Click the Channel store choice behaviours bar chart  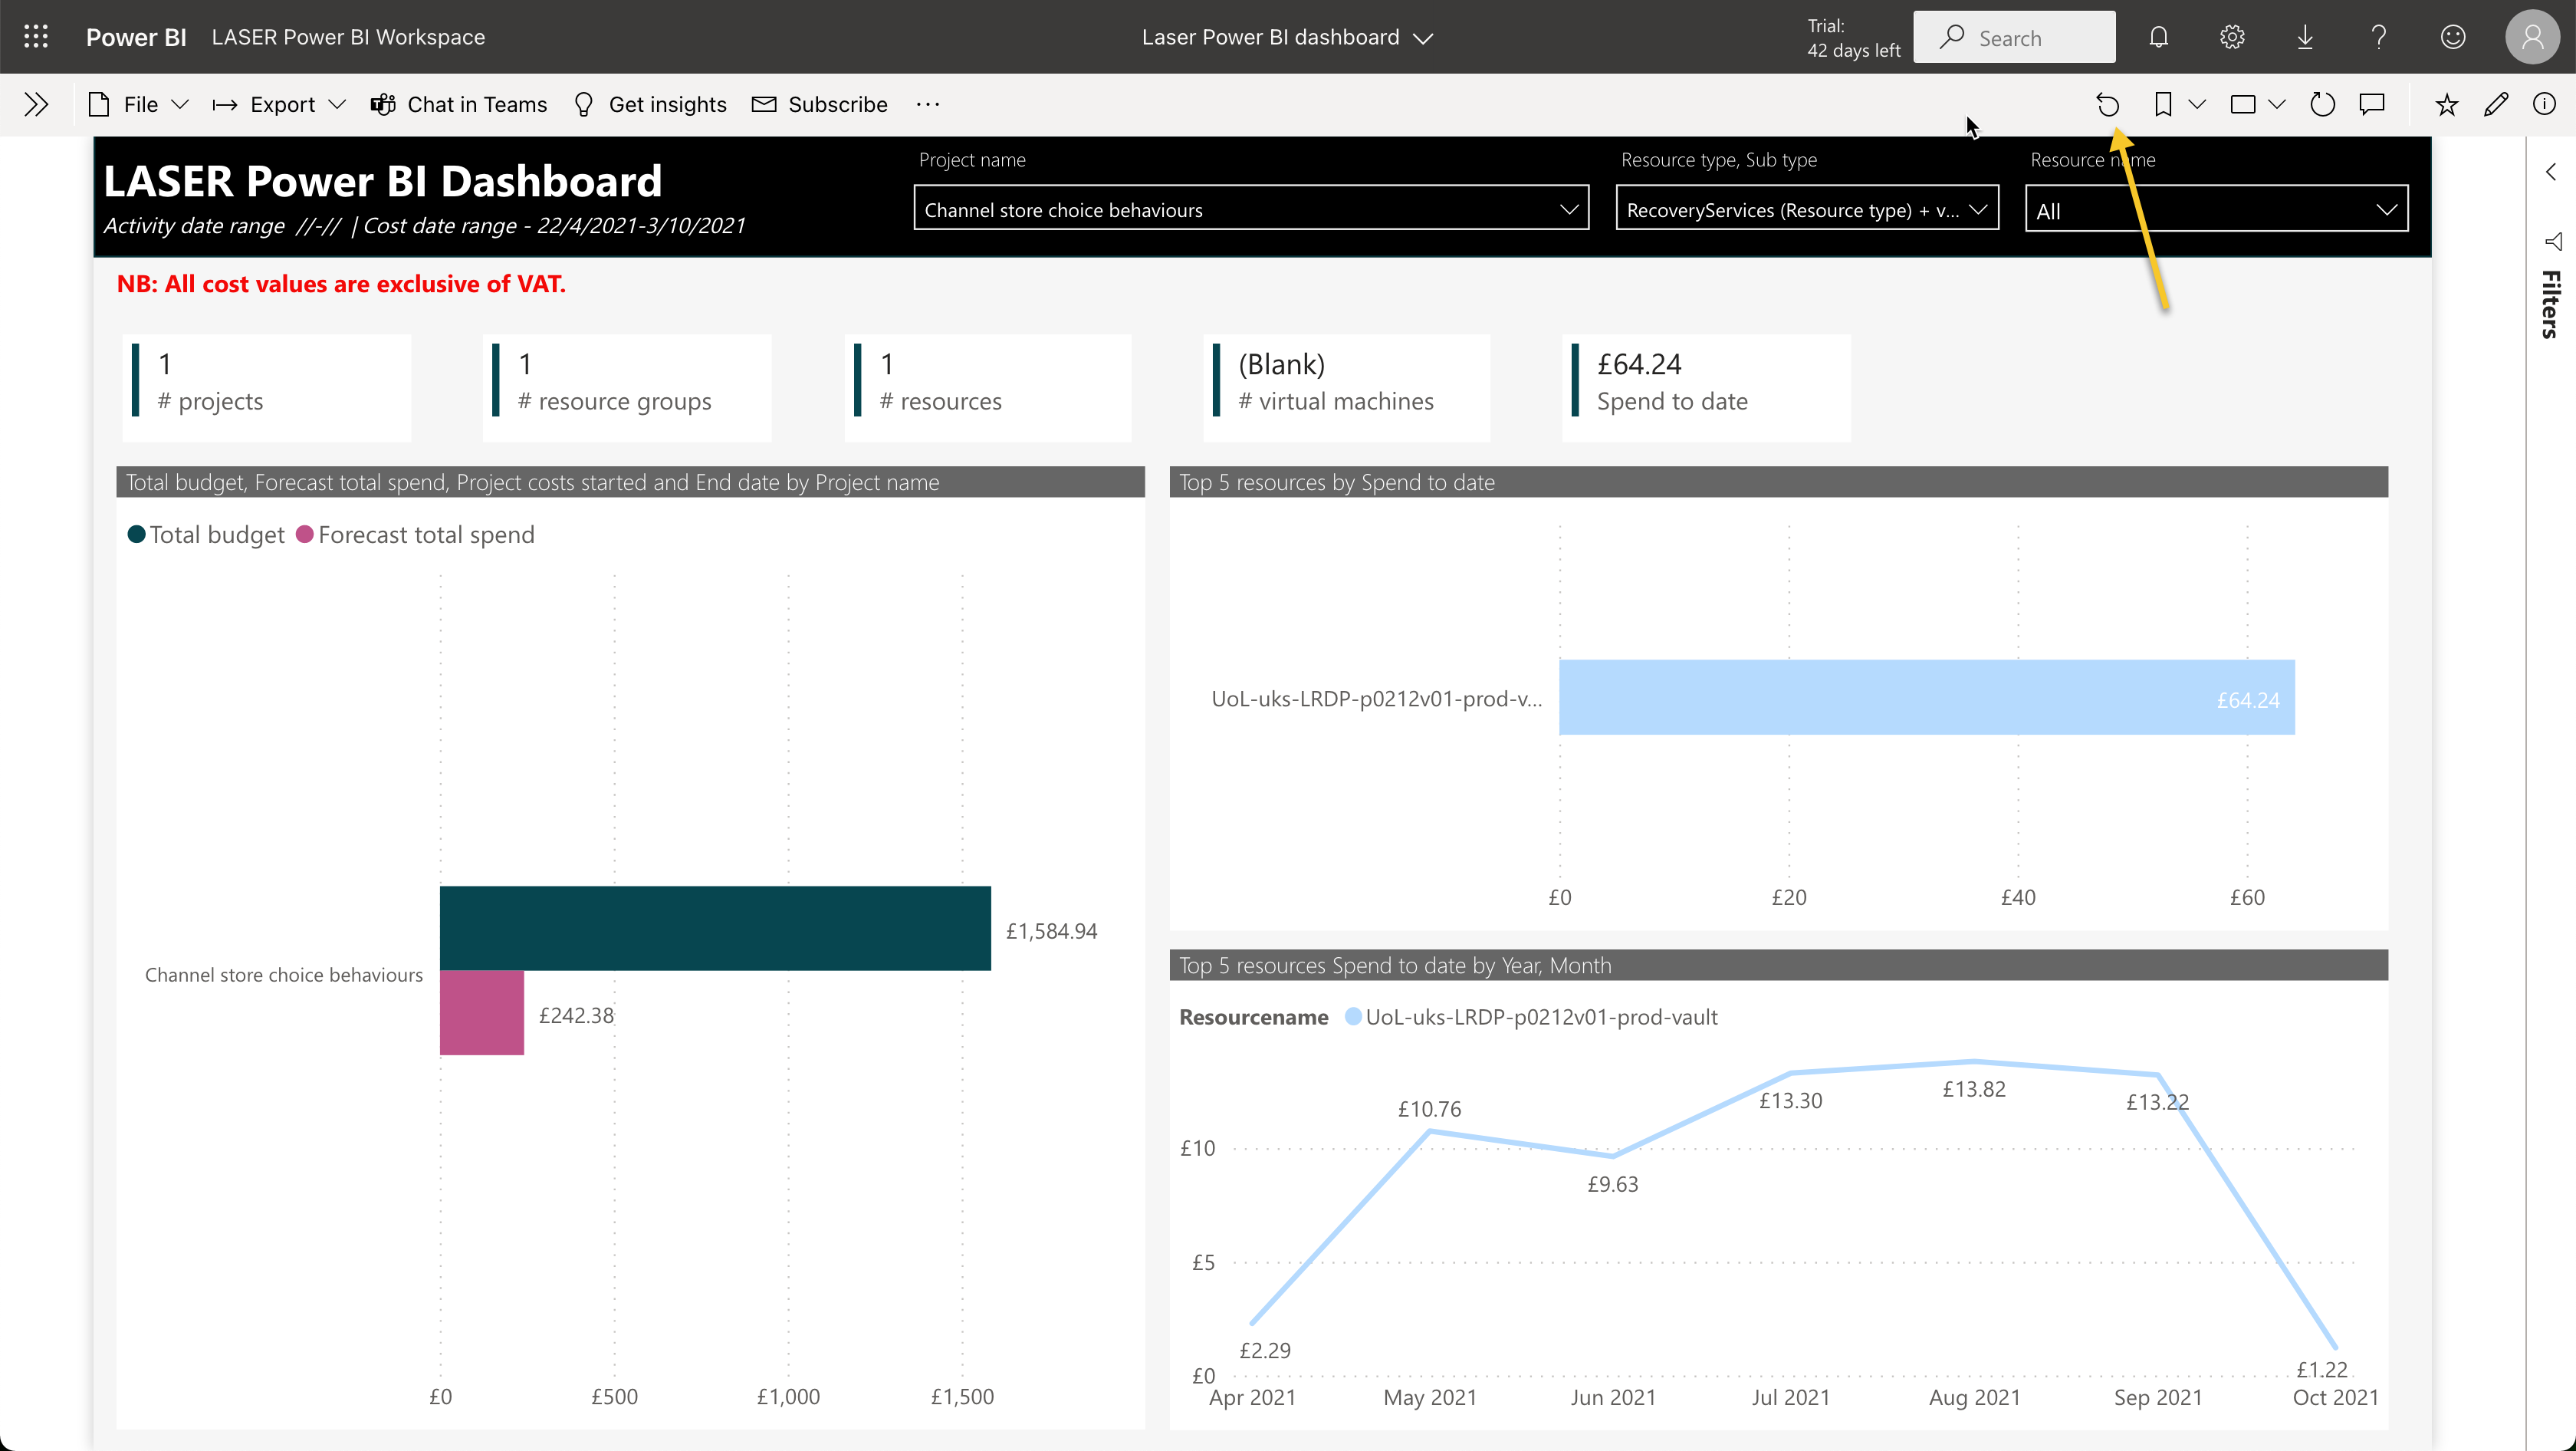[x=713, y=929]
